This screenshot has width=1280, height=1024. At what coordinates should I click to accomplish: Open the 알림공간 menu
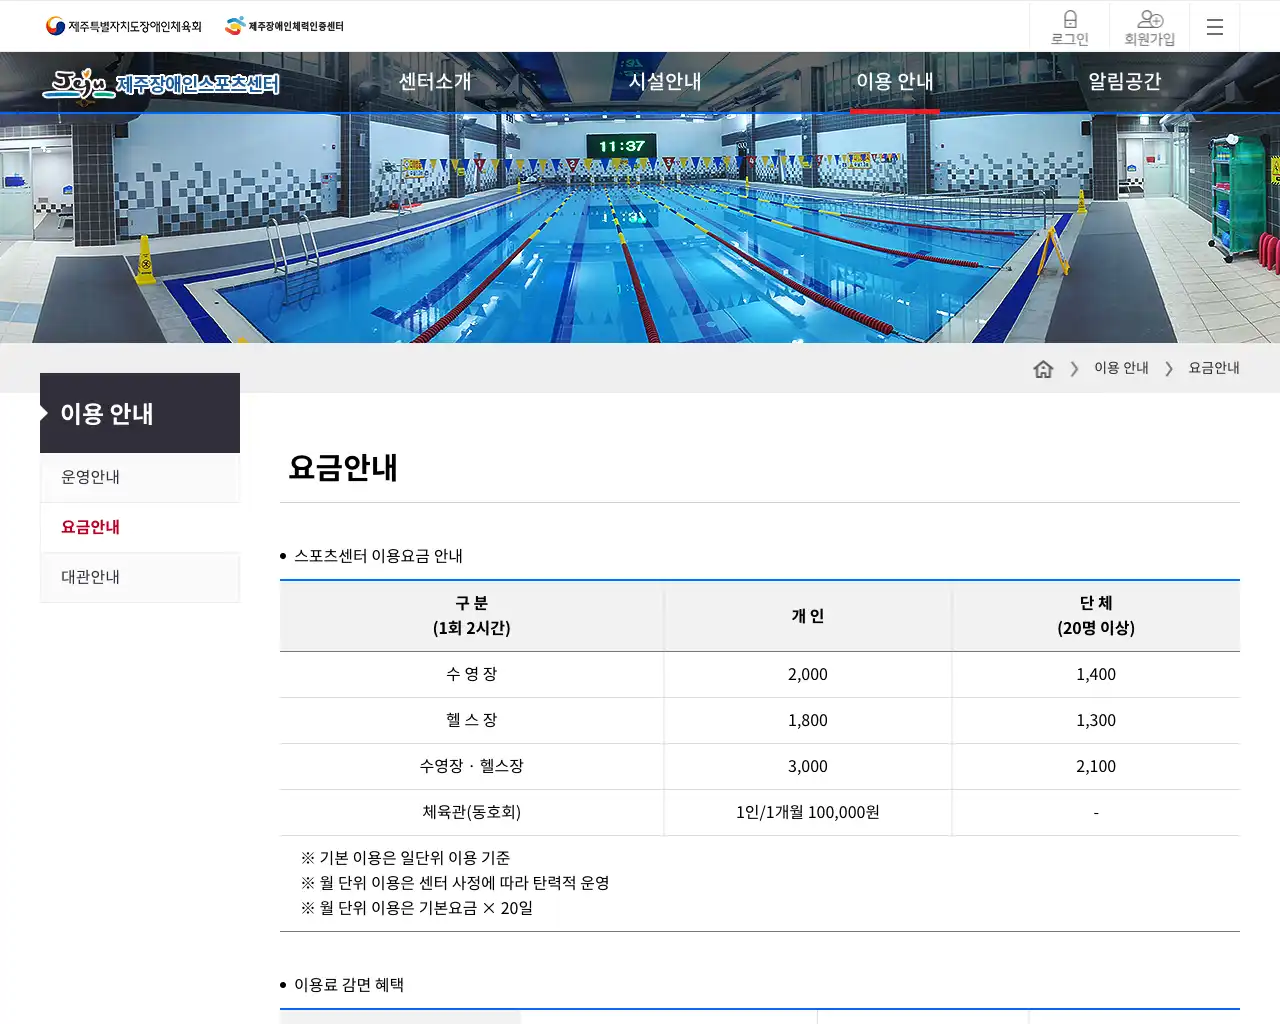point(1125,81)
